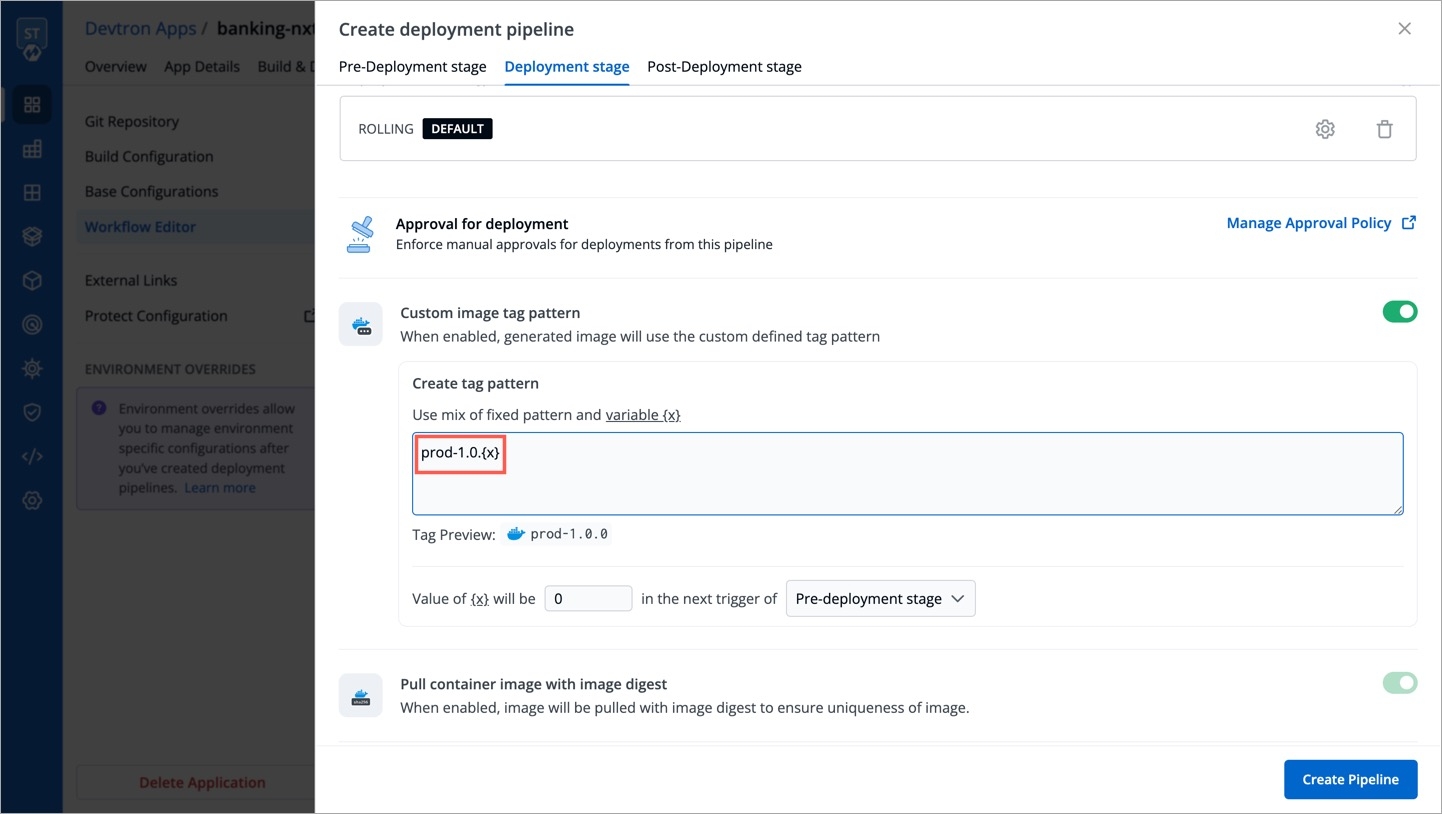Click the image digest Docker icon

pos(361,695)
